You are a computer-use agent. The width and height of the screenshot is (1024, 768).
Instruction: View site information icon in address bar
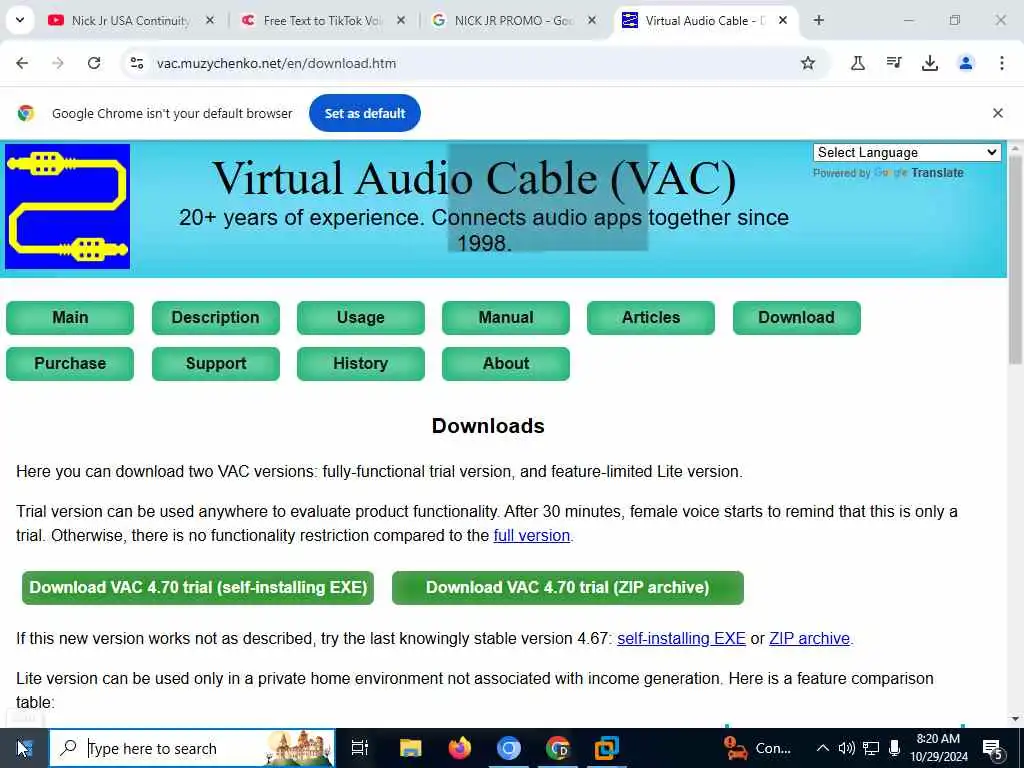point(137,63)
